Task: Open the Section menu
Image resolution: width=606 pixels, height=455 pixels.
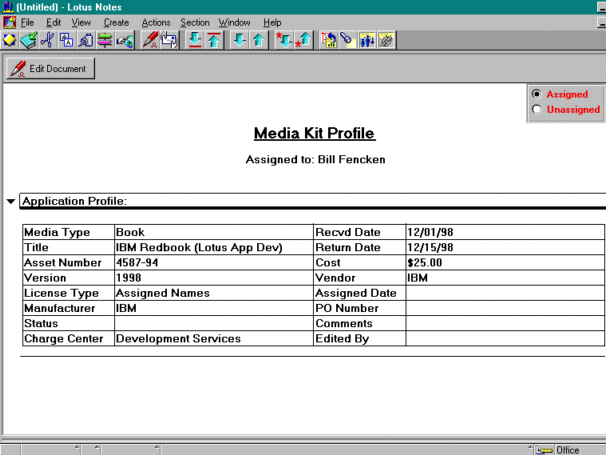Action: point(195,23)
